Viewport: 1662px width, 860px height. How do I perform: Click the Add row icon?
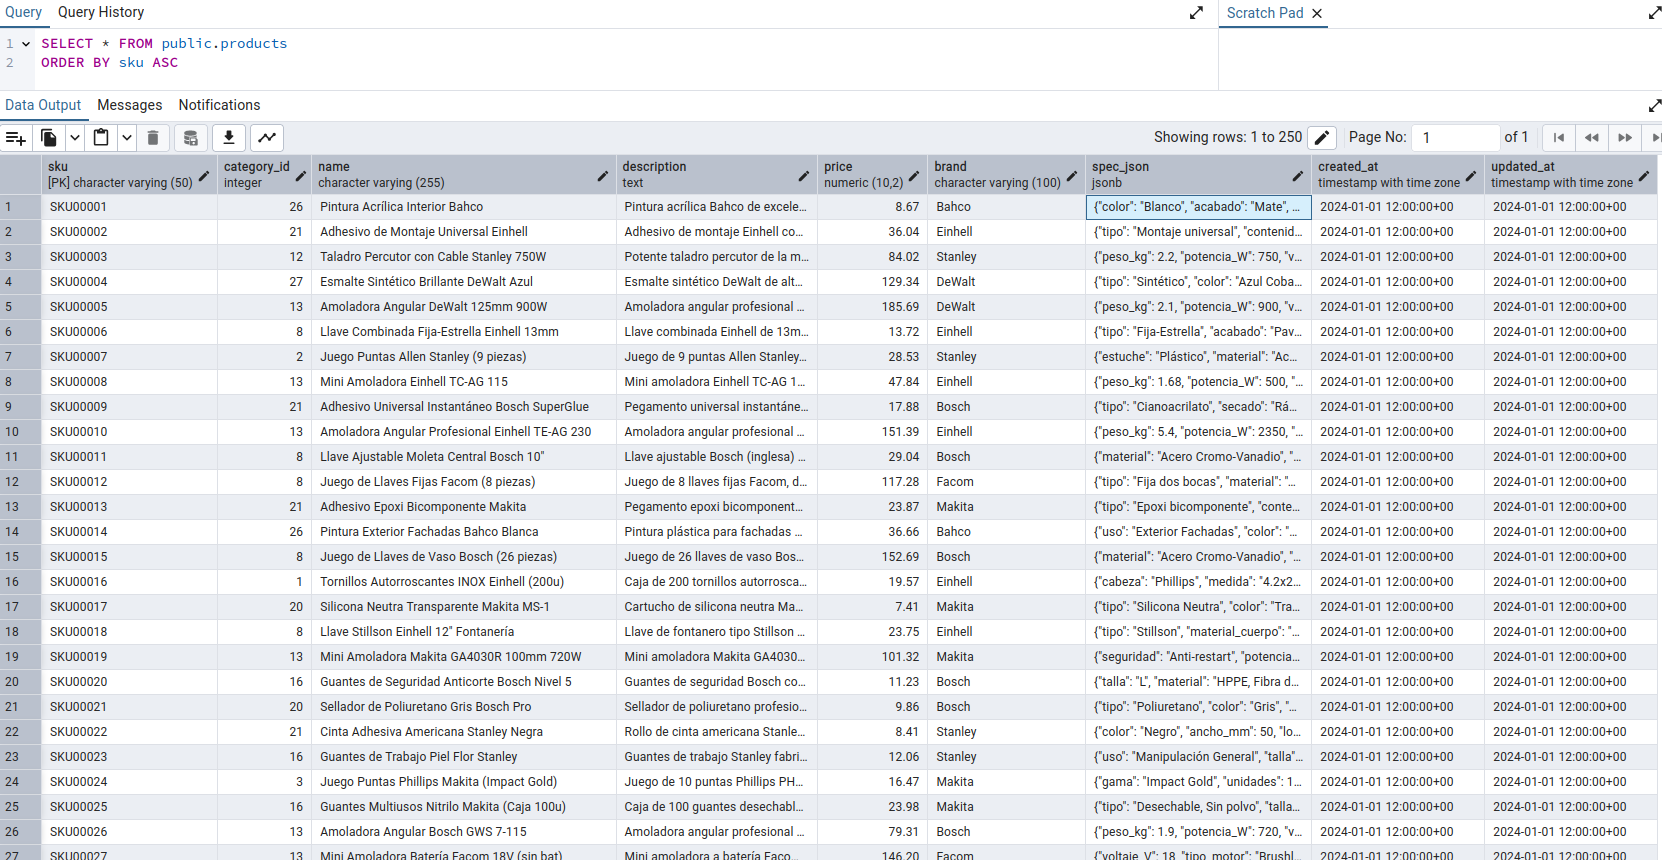coord(16,138)
